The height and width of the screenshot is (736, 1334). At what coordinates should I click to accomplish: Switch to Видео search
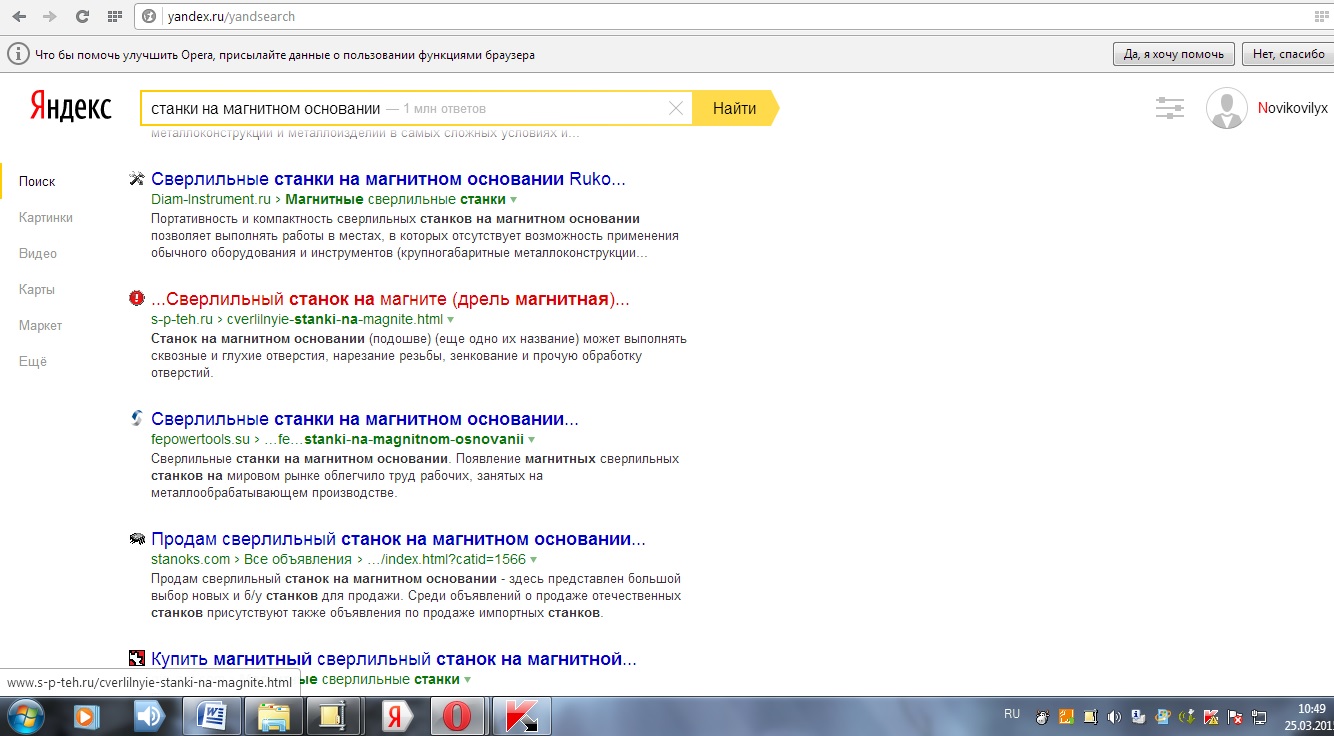pos(37,253)
